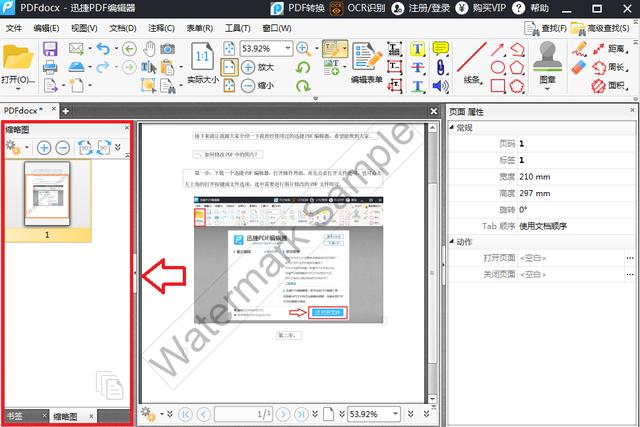Click the sound speaker annotation icon

click(440, 86)
